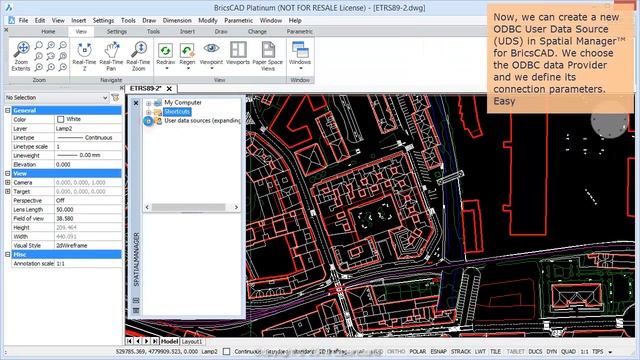Expand the My Computer tree node
The image size is (640, 360).
pyautogui.click(x=149, y=103)
